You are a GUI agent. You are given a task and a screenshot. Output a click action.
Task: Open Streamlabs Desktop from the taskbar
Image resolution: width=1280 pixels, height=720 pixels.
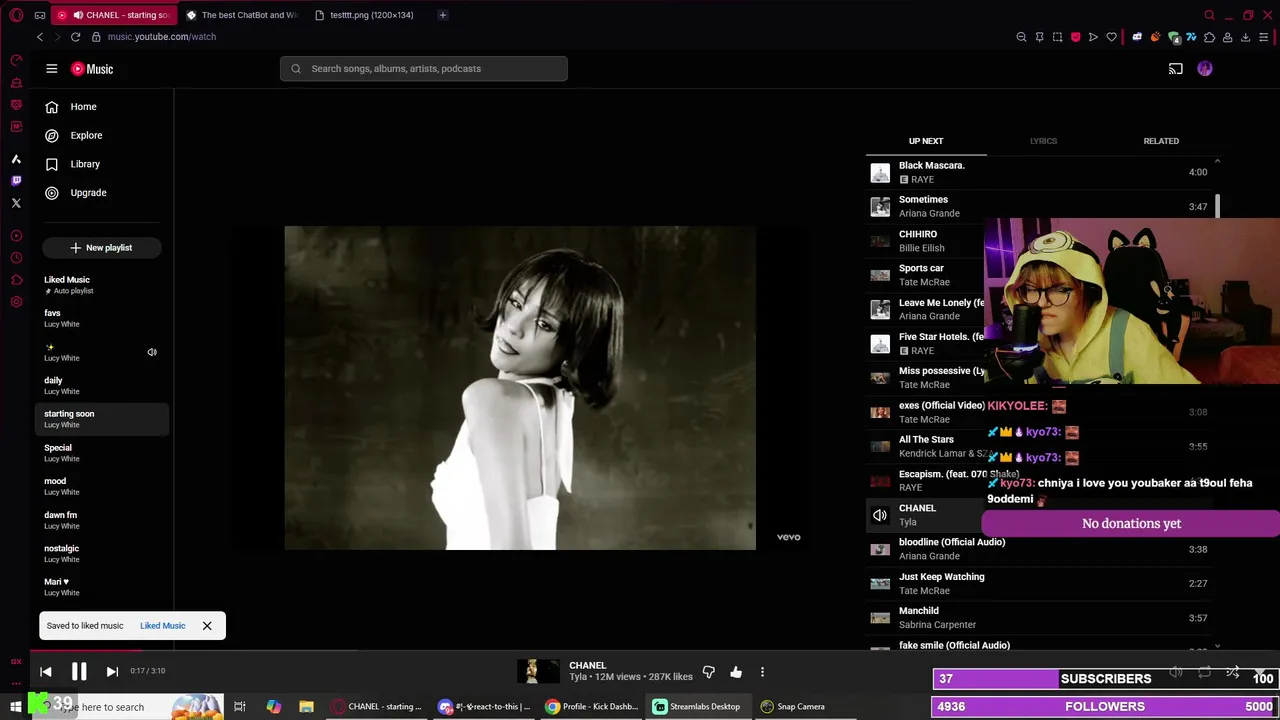(x=696, y=707)
